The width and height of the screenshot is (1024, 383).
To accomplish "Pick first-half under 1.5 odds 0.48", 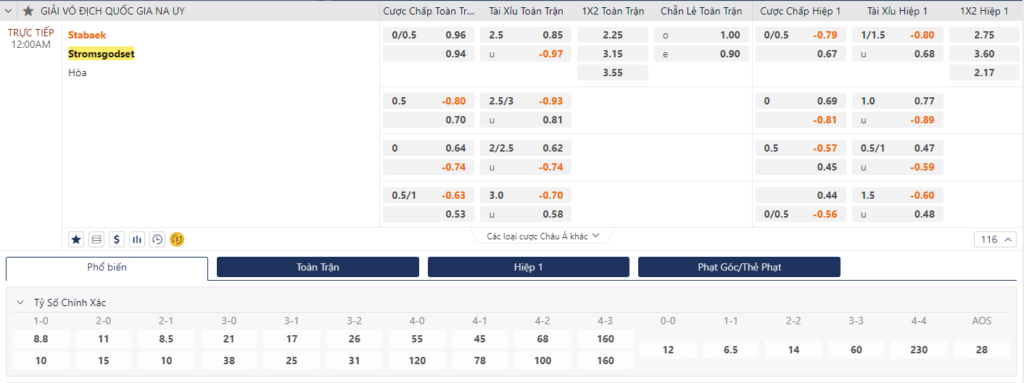I will [x=897, y=214].
